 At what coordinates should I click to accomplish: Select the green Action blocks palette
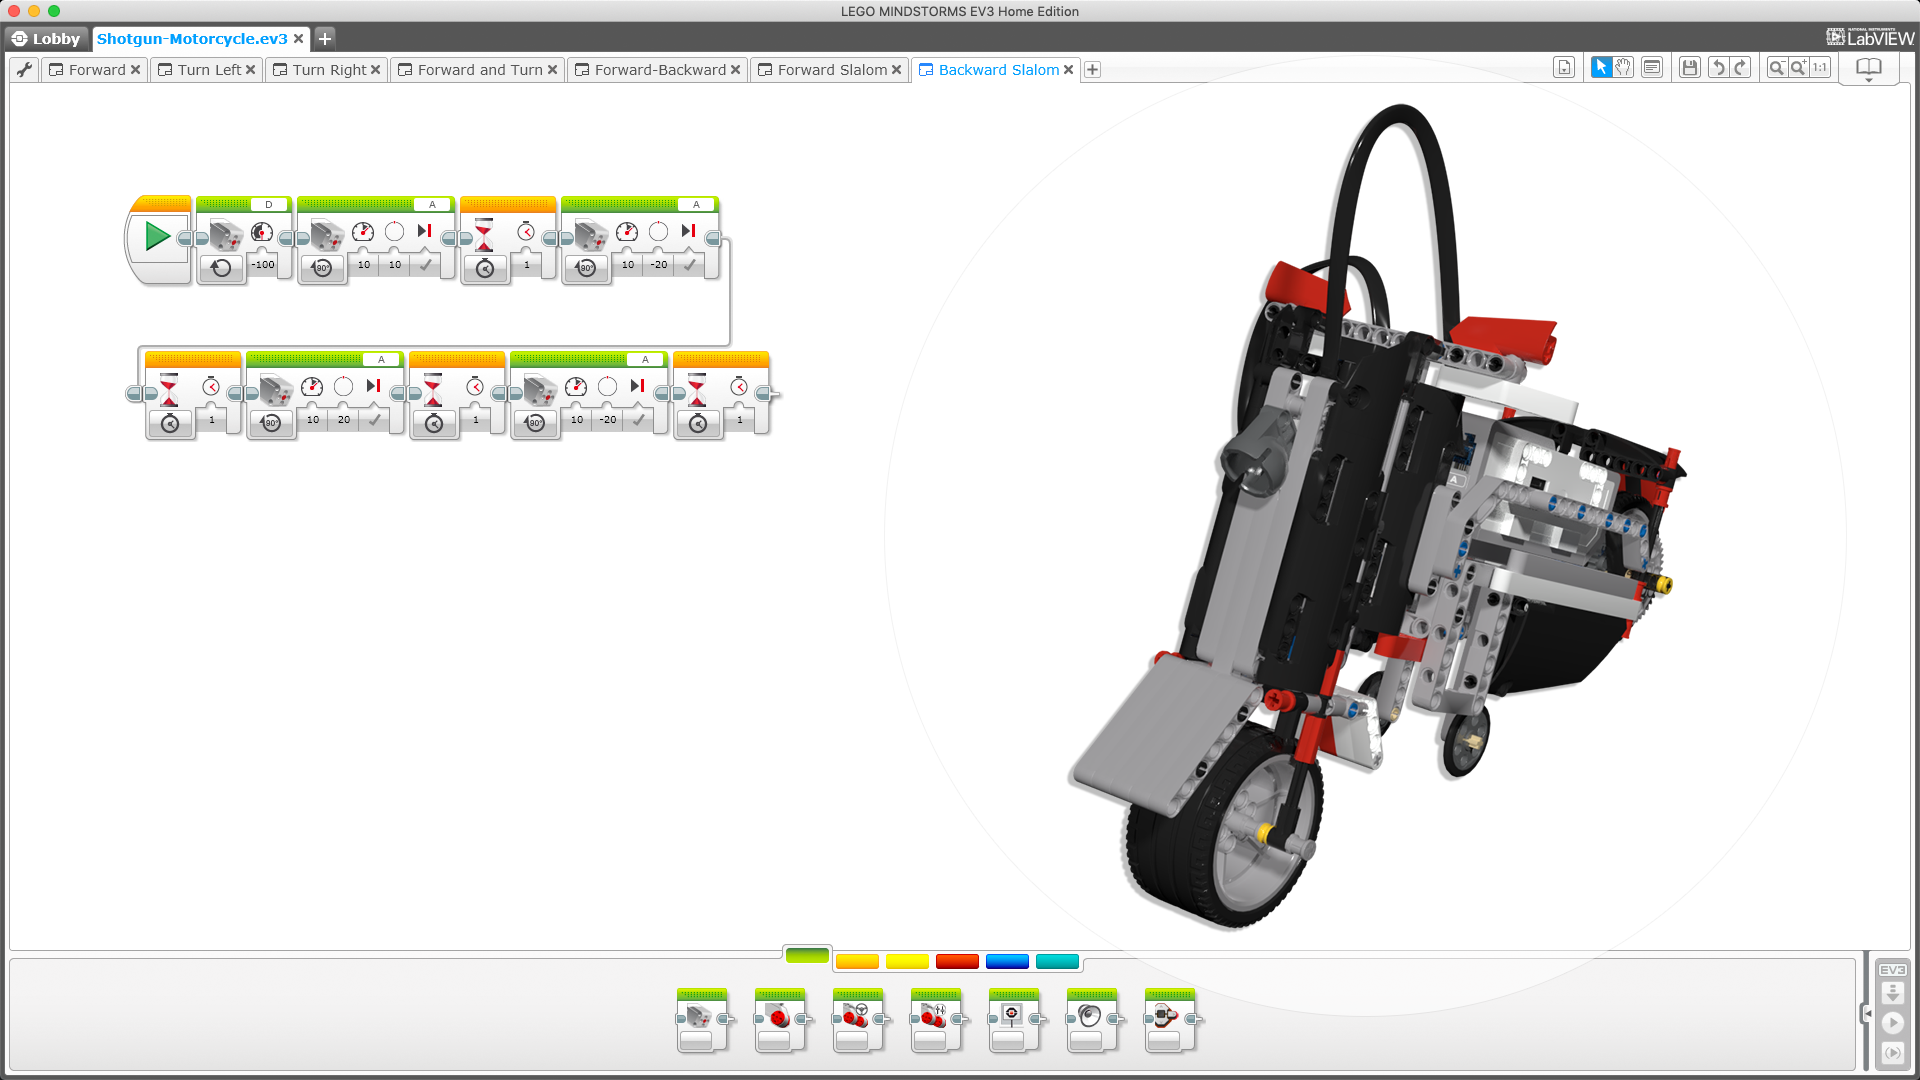coord(807,956)
